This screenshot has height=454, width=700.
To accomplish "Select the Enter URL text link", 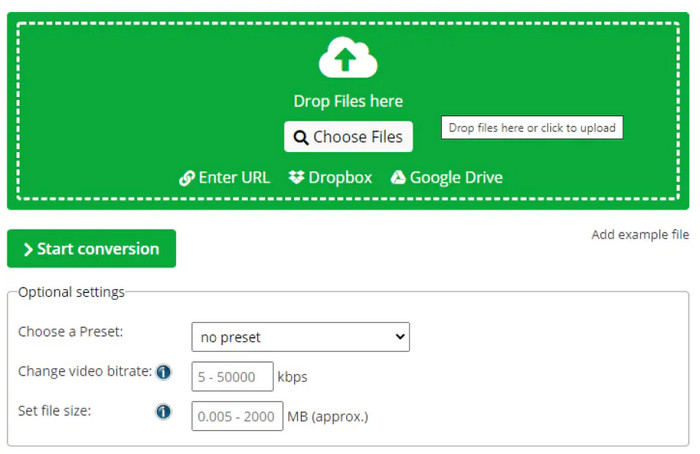I will (x=234, y=178).
